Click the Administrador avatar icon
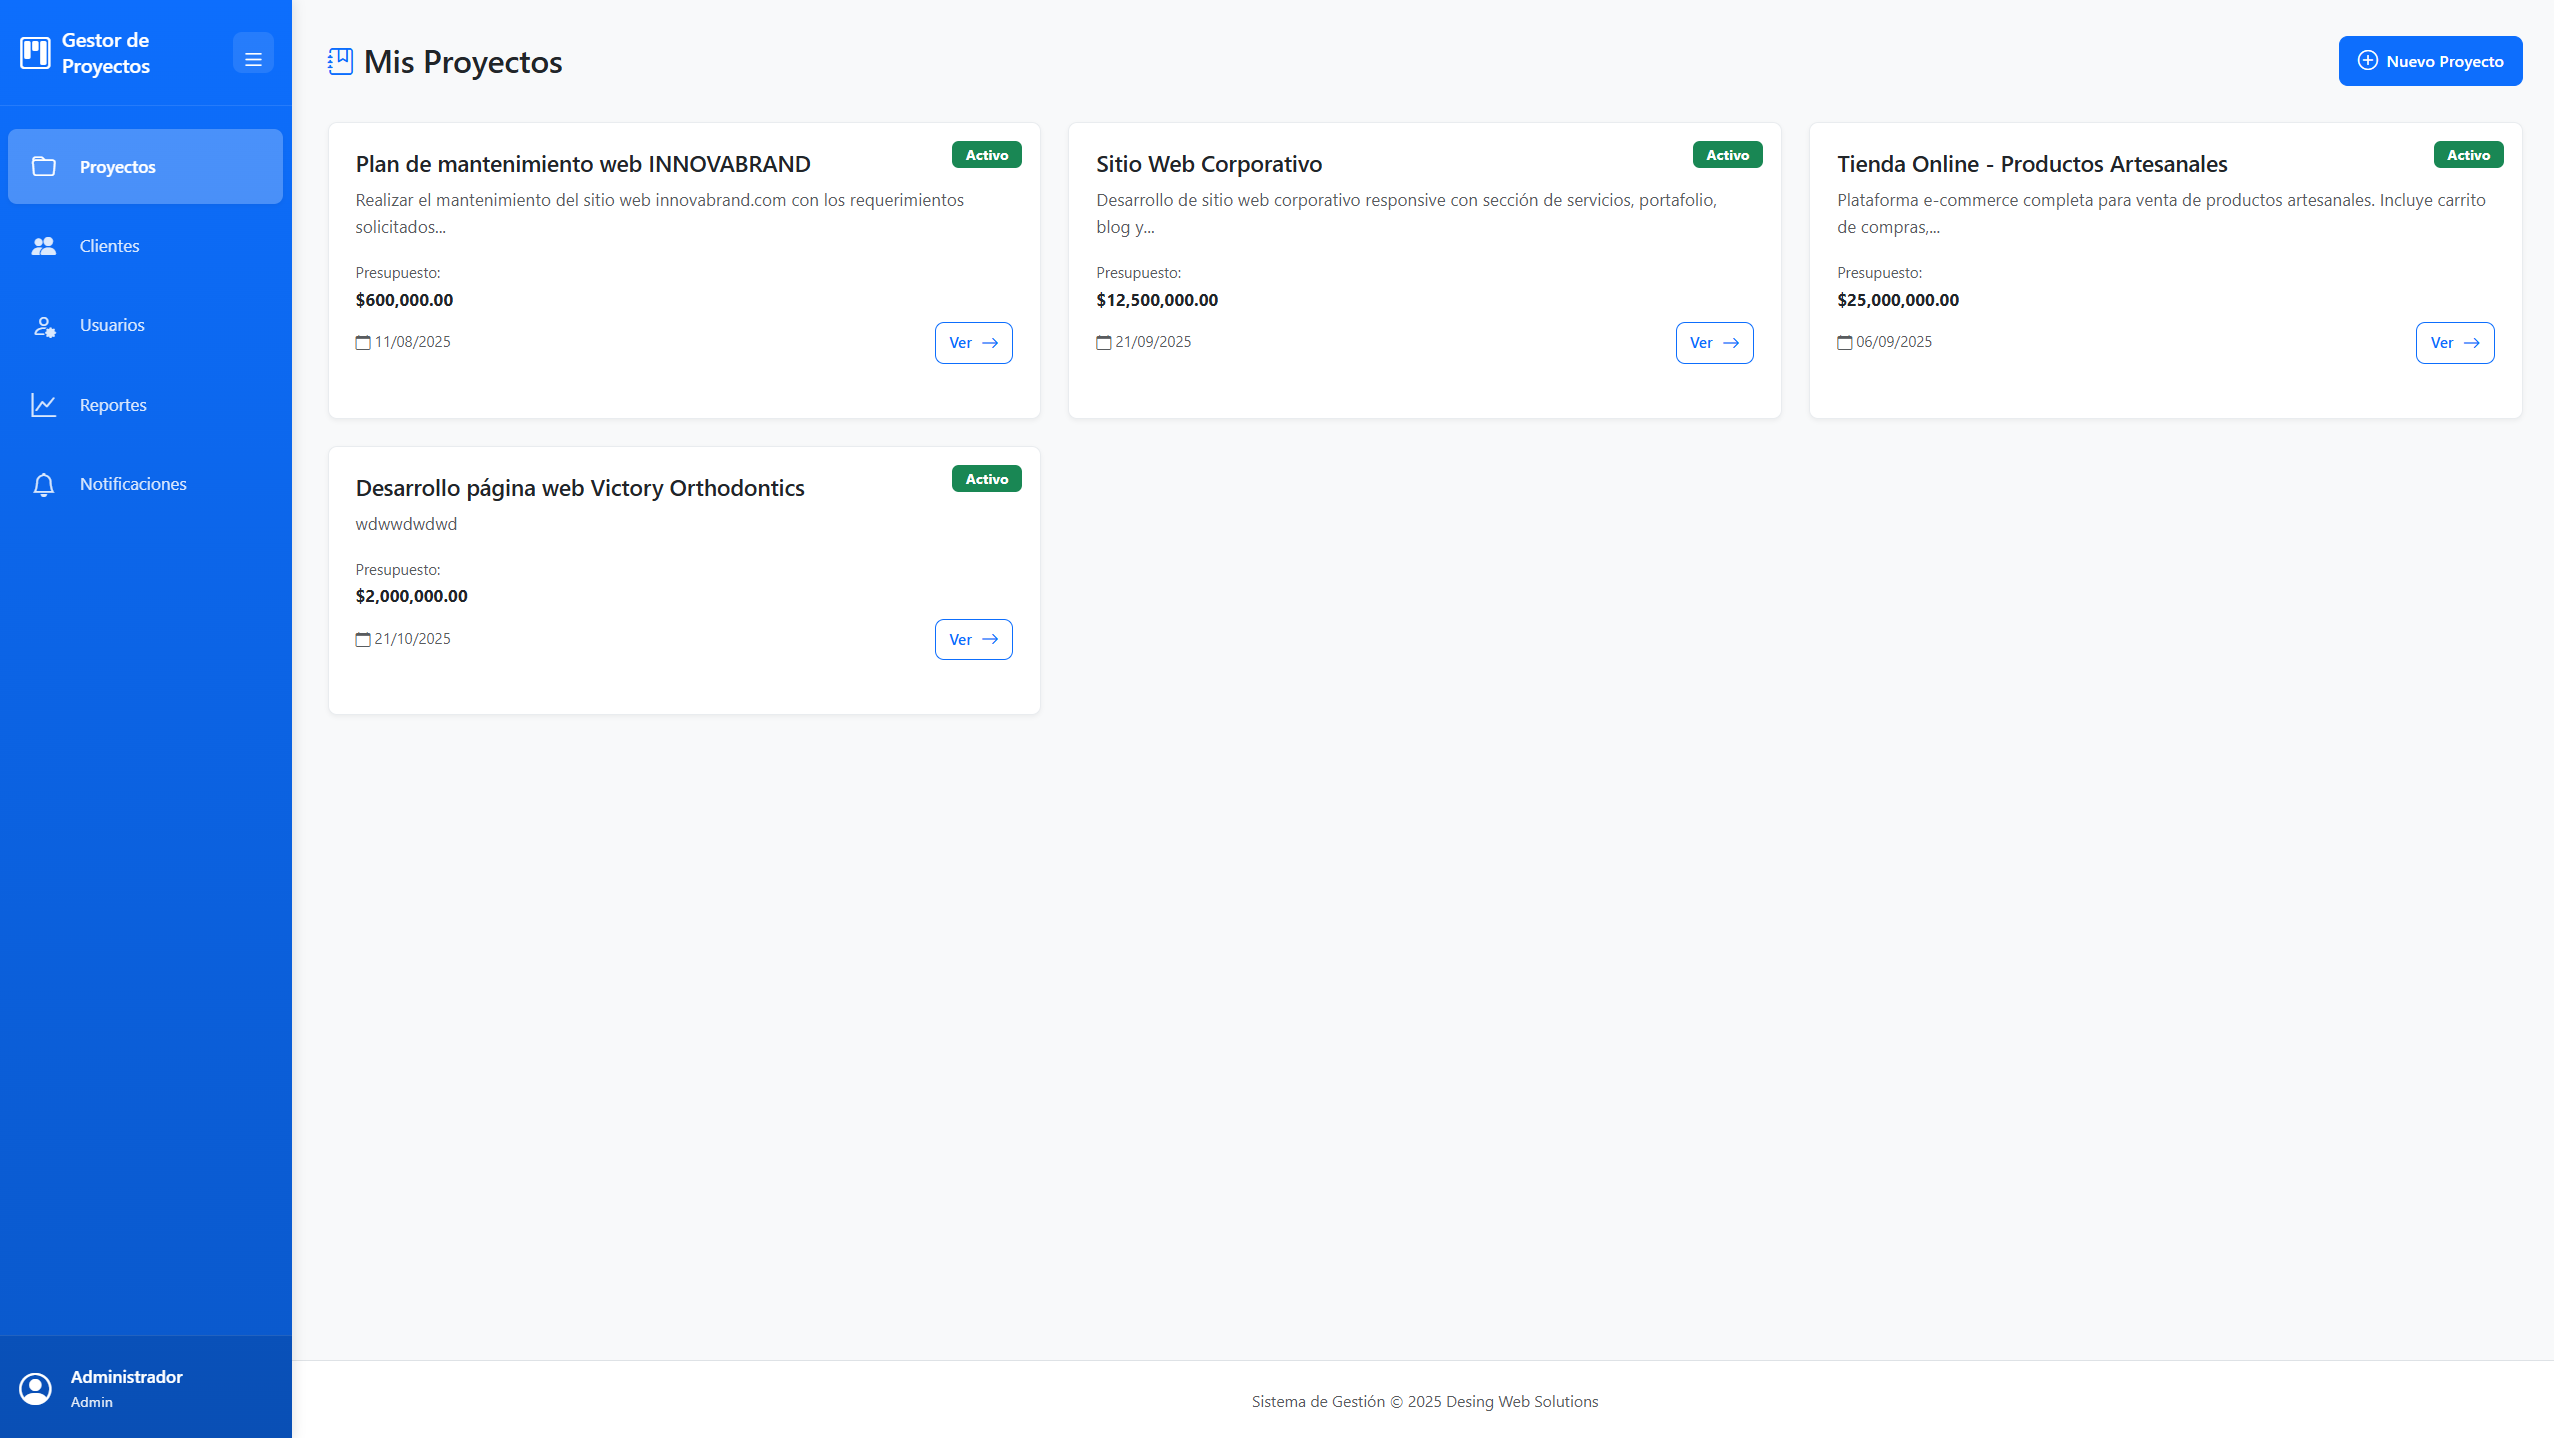Screen dimensions: 2554x1438 click(x=36, y=1388)
